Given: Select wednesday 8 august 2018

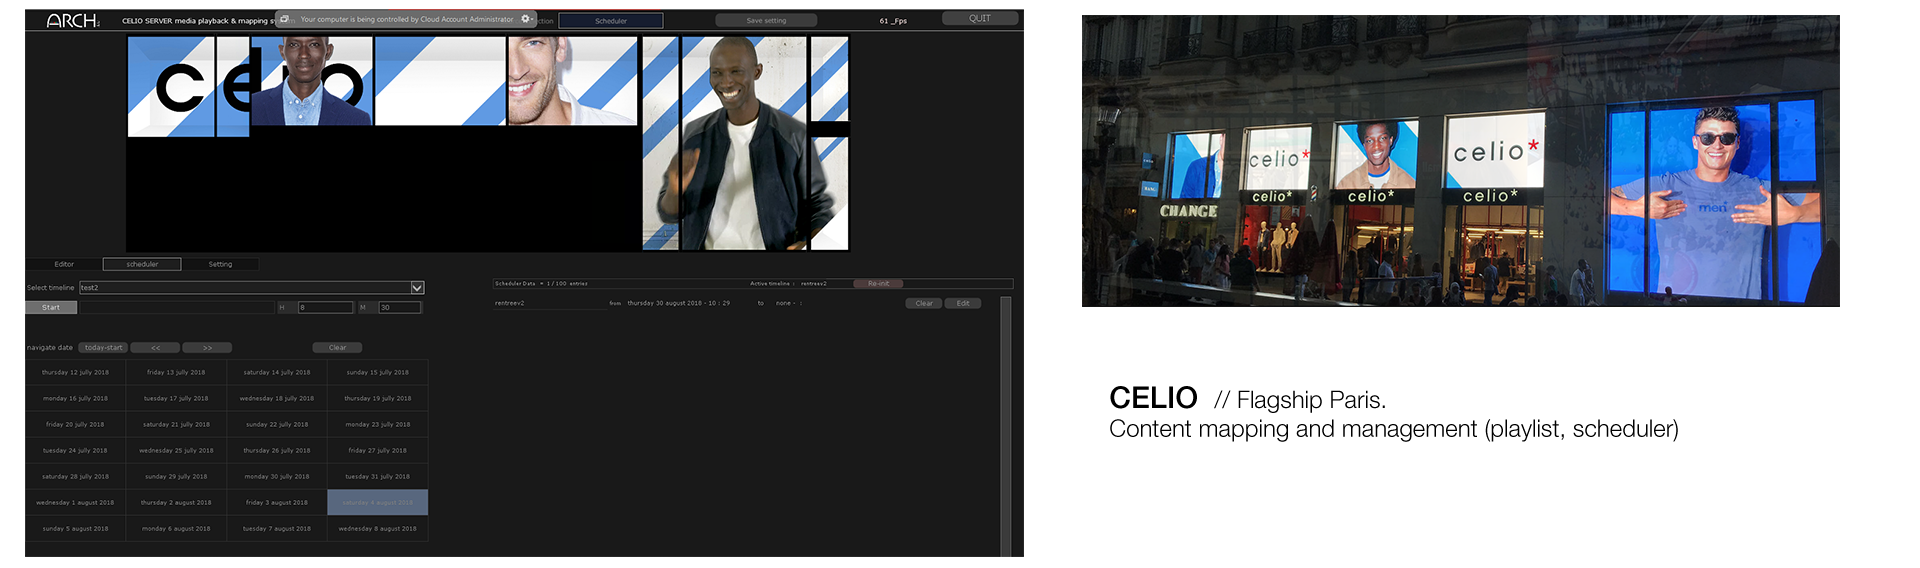Looking at the screenshot, I should click(x=378, y=528).
